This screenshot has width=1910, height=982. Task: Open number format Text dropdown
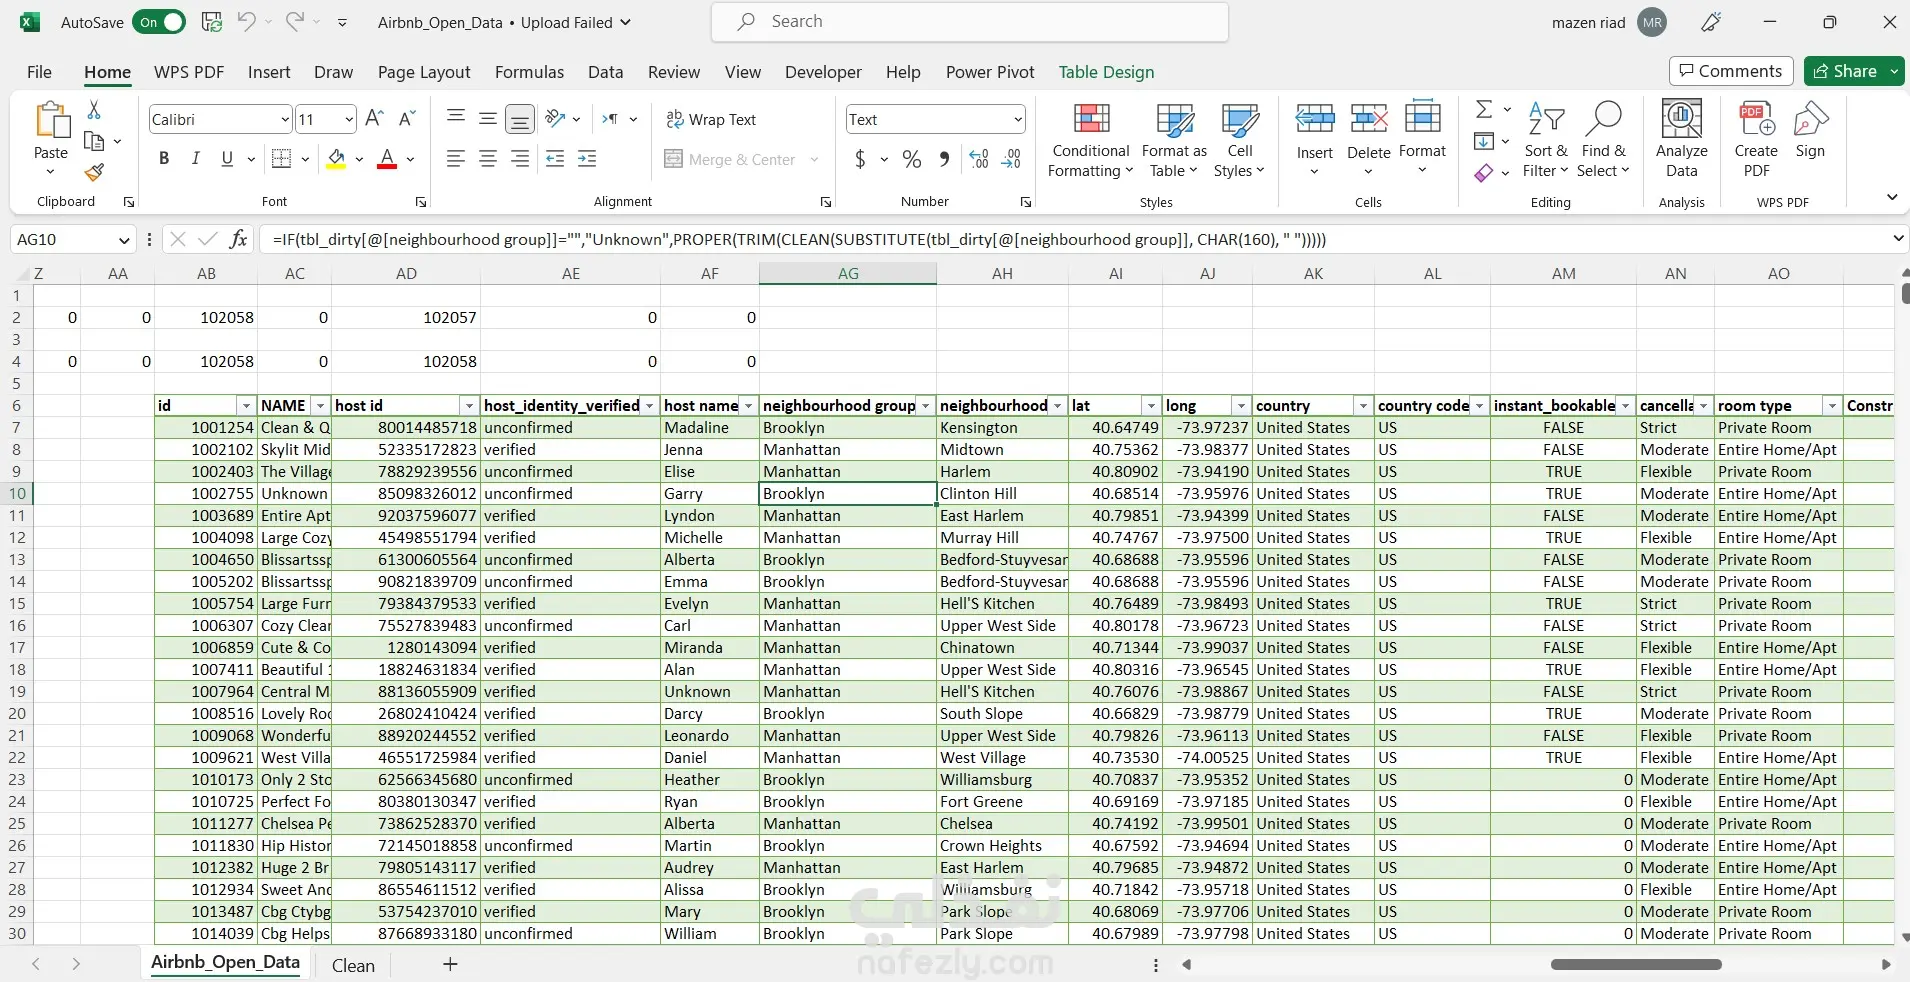coord(1018,120)
